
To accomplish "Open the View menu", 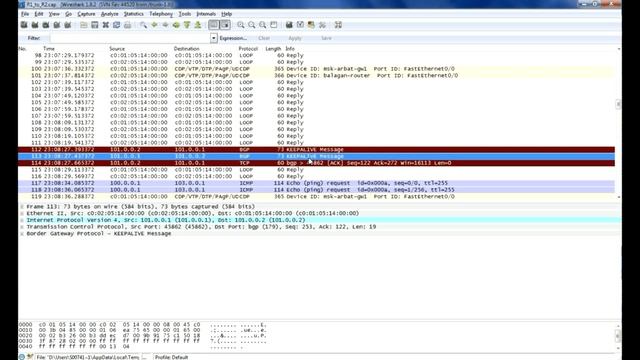I will click(54, 14).
